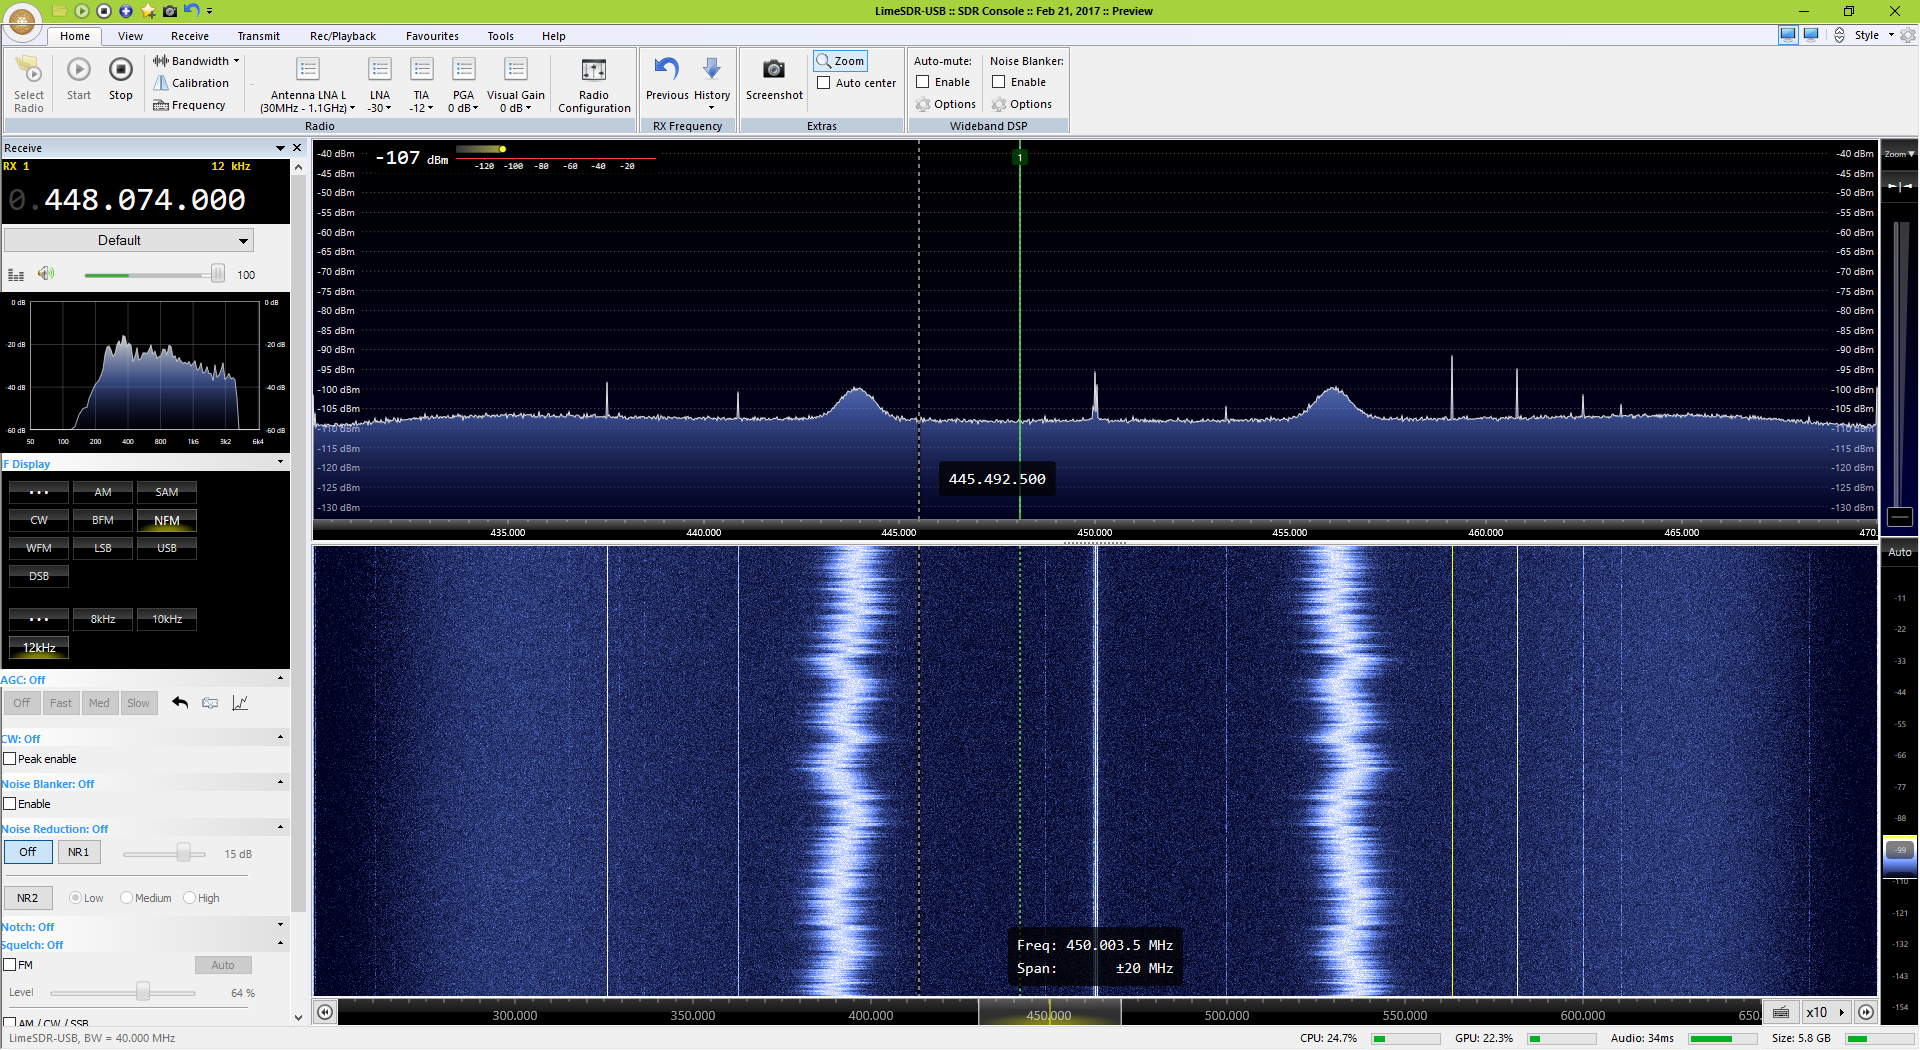Viewport: 1920px width, 1050px height.
Task: Select Medium NR2 radio option
Action: point(127,898)
